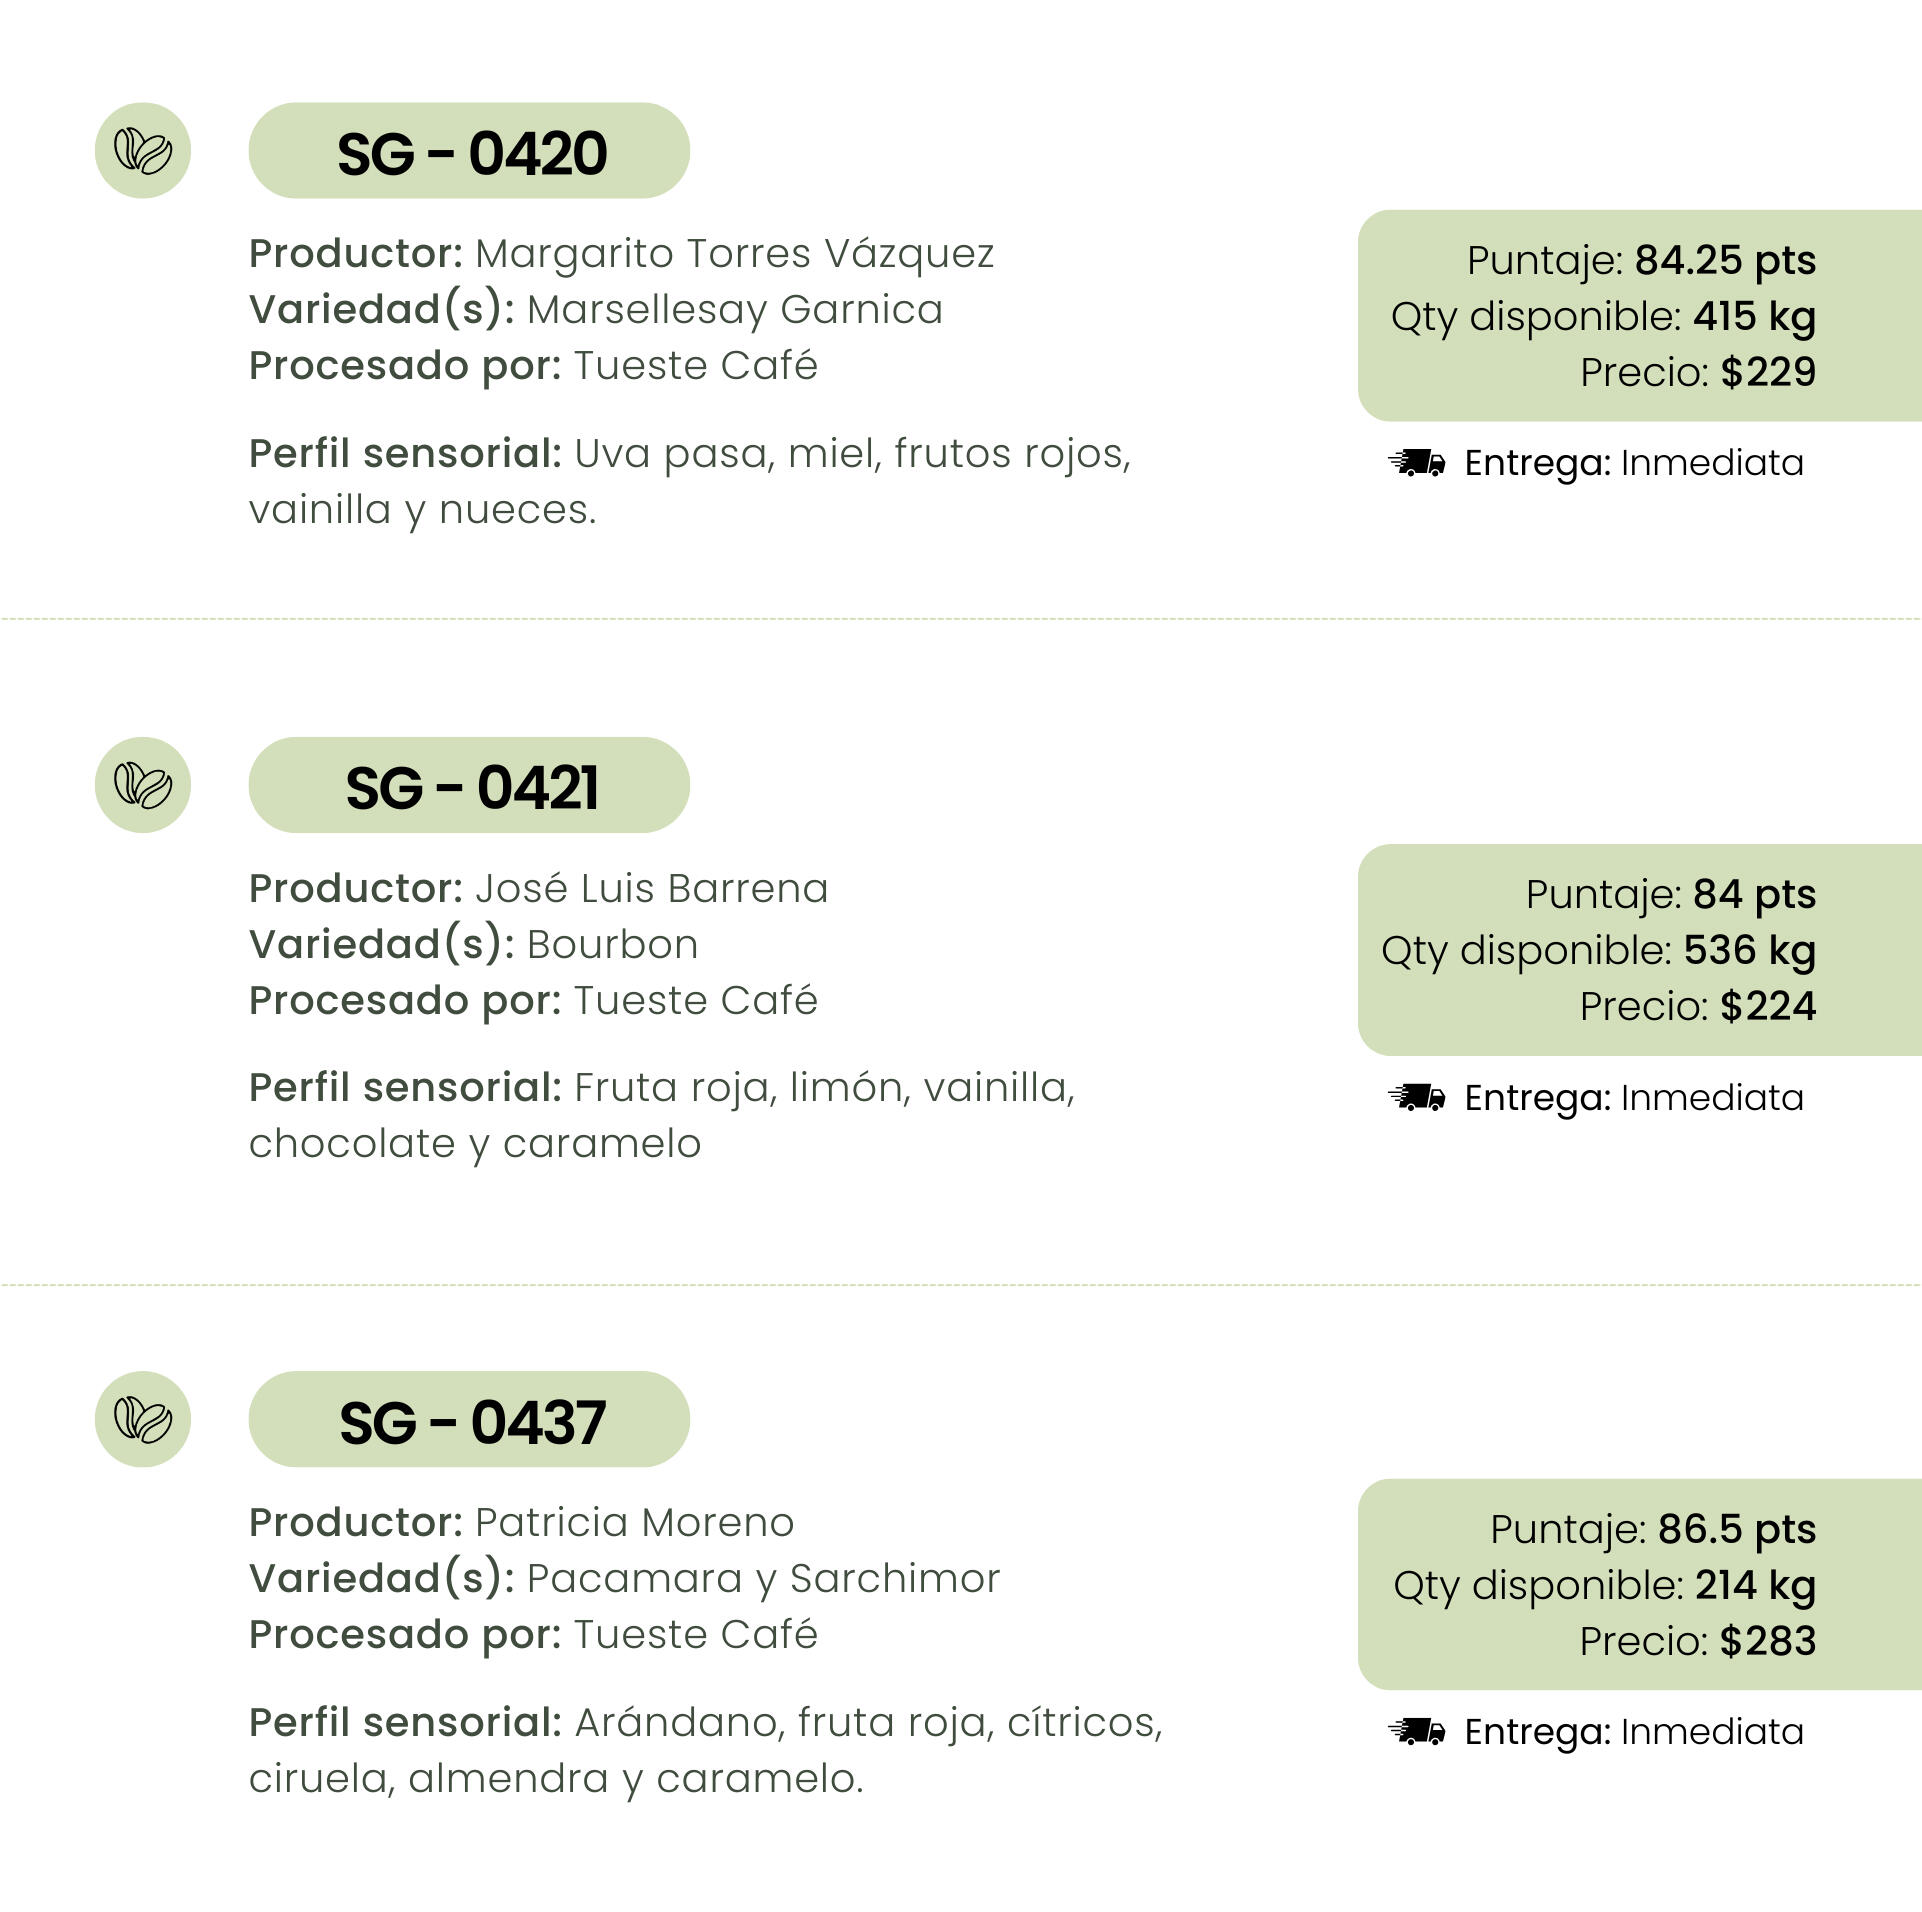Click producer name José Luis Barrena
This screenshot has width=1922, height=1912.
[x=651, y=888]
